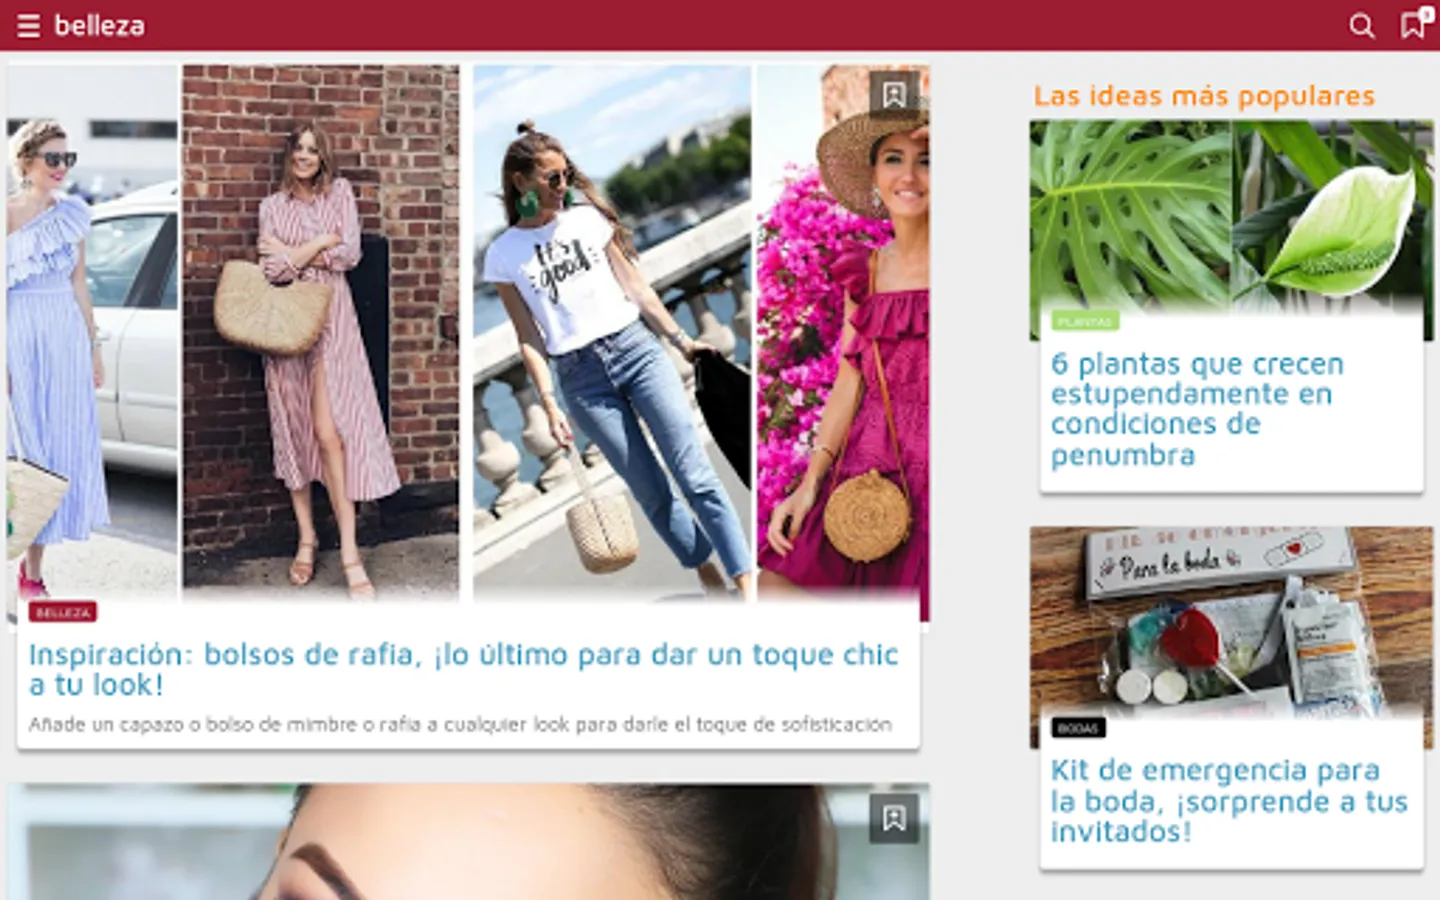
Task: Select the black BODAS category tag
Action: pos(1078,728)
